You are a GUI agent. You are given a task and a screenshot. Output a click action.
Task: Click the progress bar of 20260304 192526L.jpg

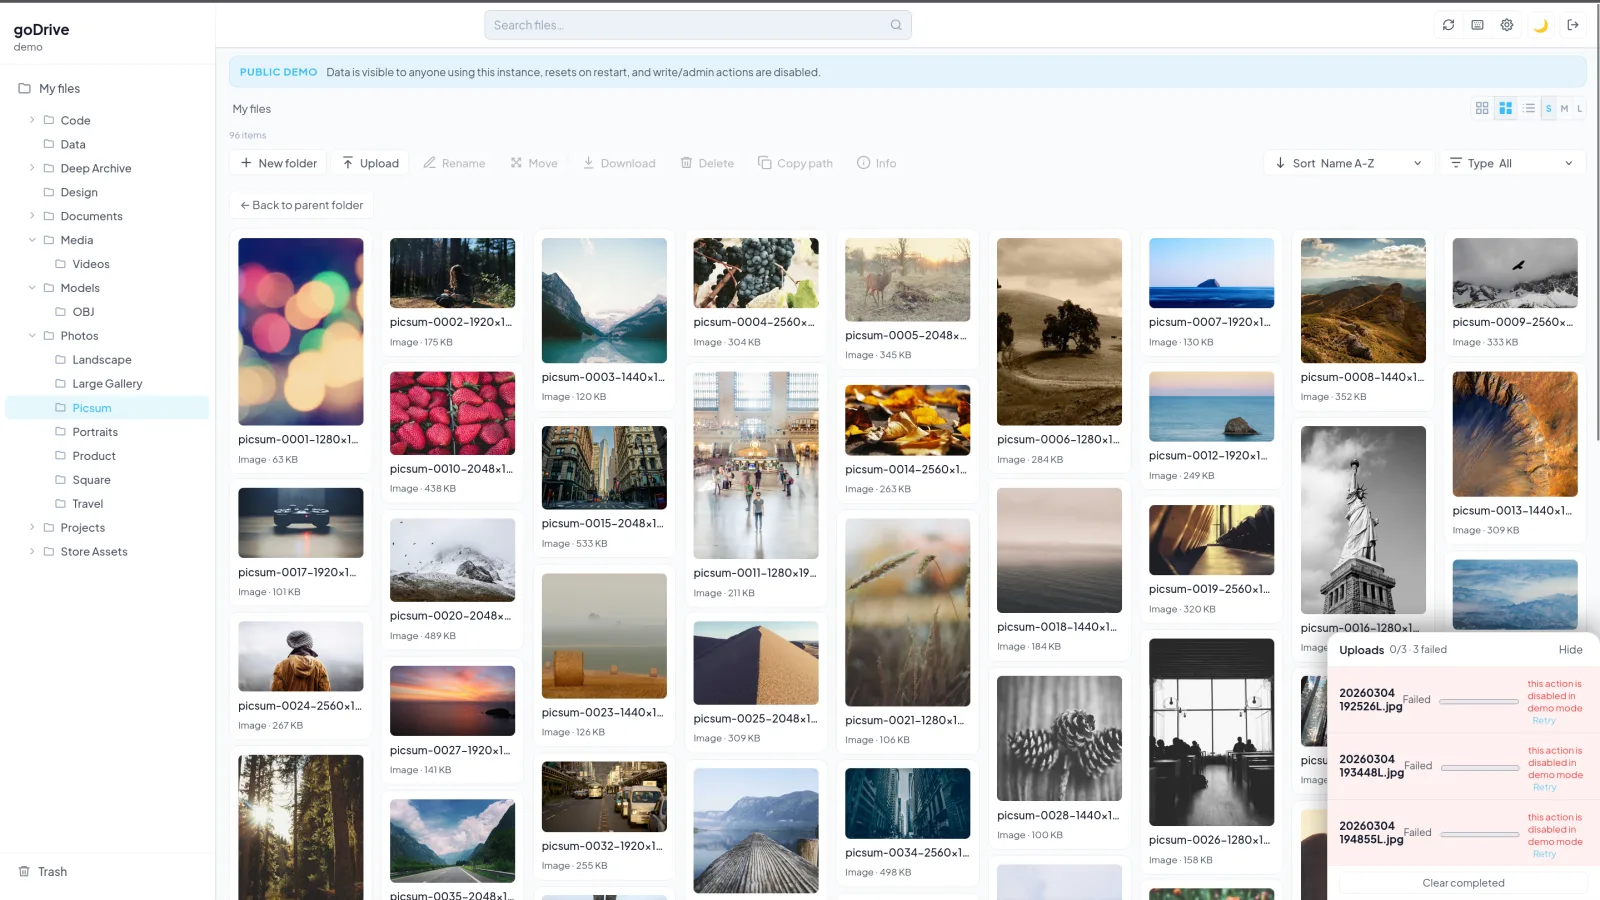tap(1480, 701)
